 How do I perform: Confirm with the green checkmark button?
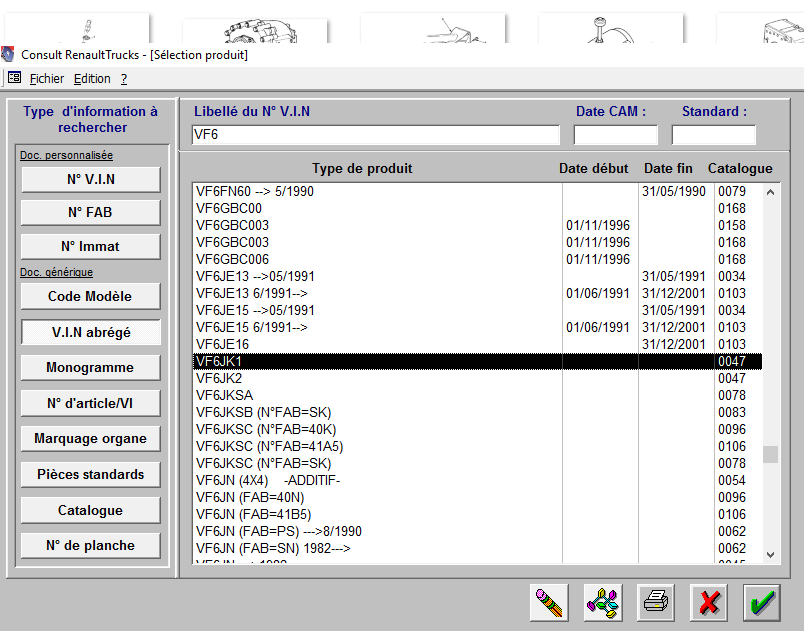pyautogui.click(x=762, y=601)
